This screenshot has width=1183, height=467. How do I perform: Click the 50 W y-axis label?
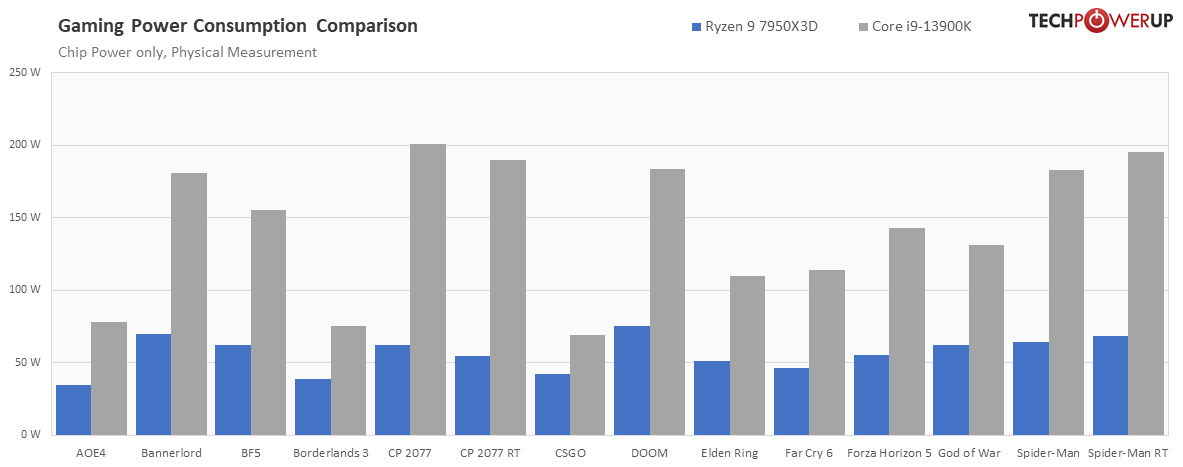27,362
